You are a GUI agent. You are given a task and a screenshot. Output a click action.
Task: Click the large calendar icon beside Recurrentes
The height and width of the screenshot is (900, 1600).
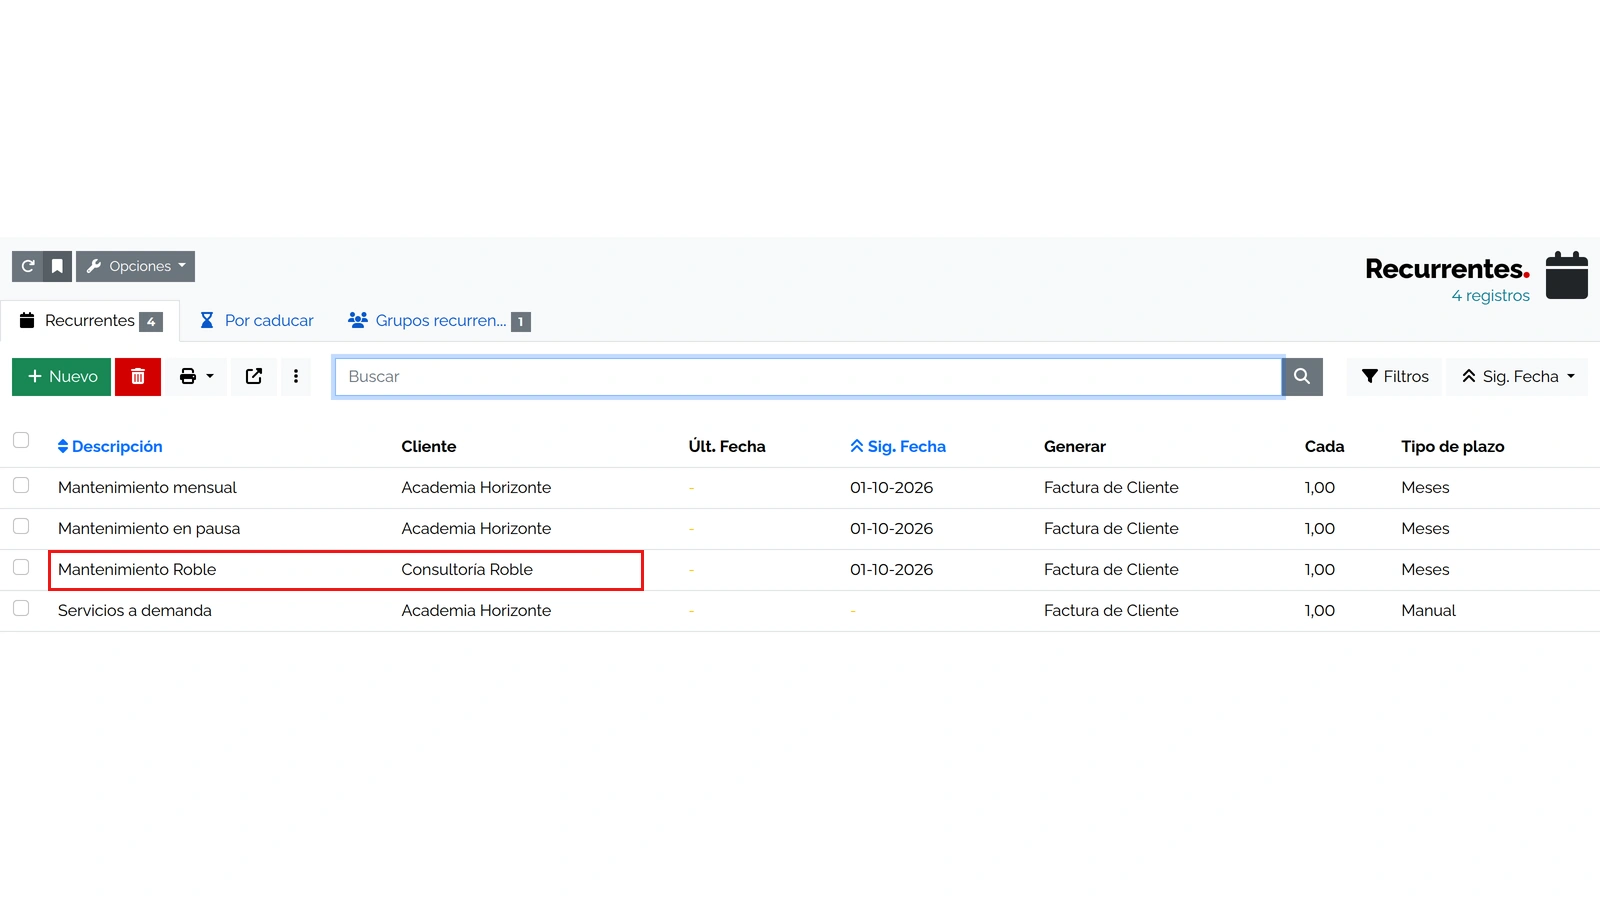1567,275
